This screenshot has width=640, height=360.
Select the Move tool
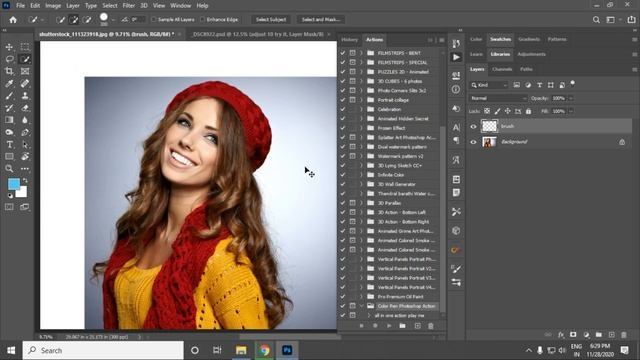point(9,47)
